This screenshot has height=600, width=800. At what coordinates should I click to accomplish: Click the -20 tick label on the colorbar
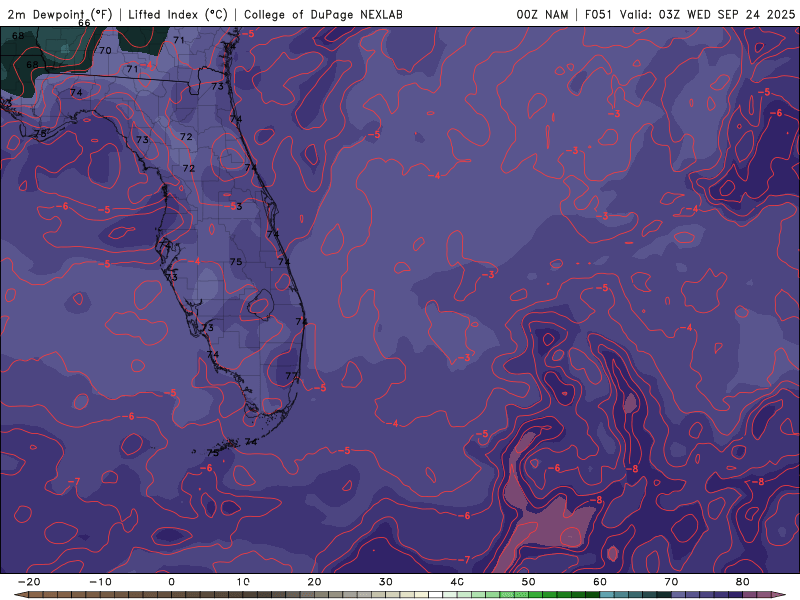(x=29, y=582)
